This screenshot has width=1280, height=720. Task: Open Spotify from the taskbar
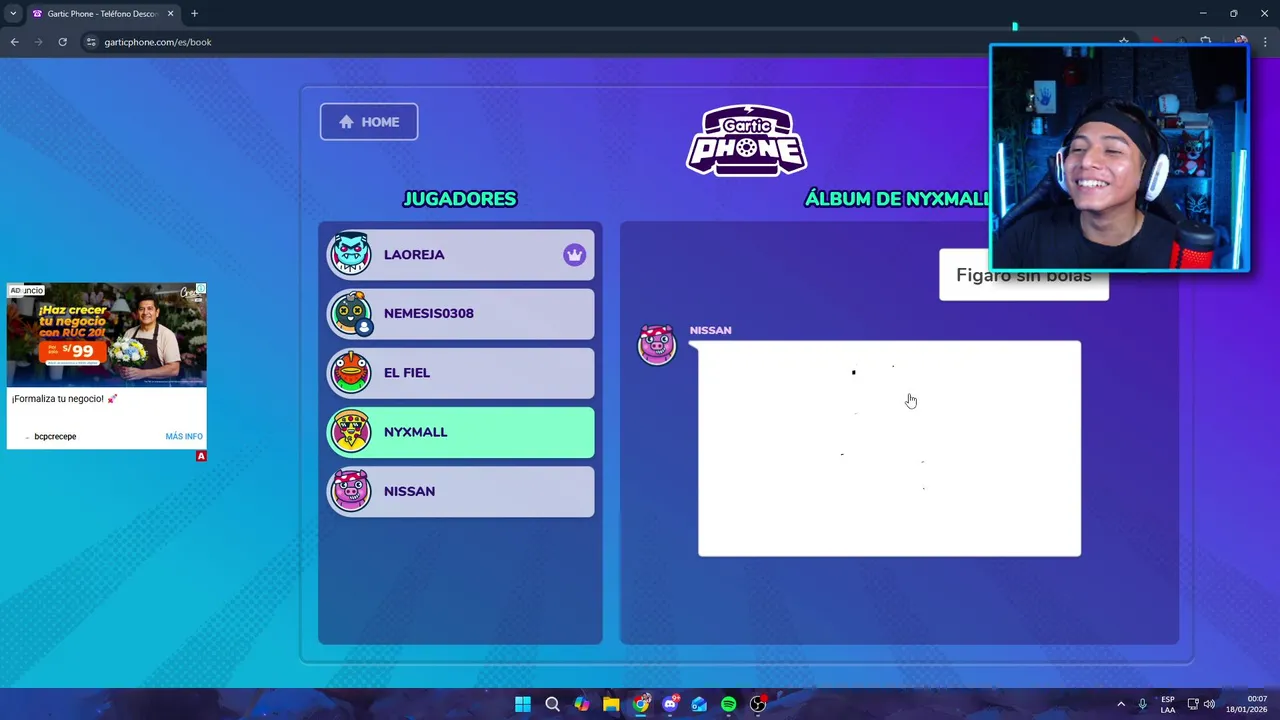[x=728, y=704]
